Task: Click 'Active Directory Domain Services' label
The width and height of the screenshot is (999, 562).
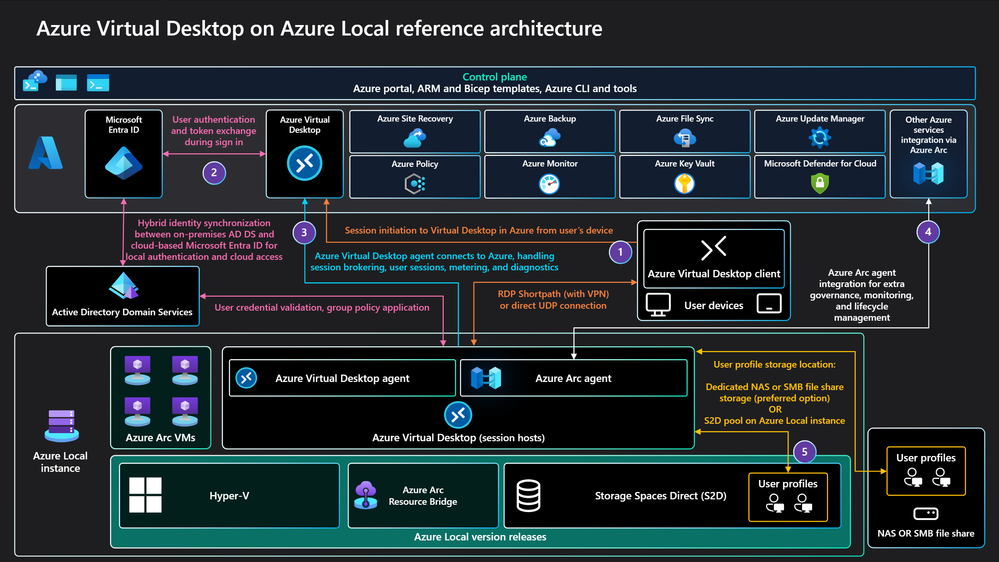Action: point(122,312)
